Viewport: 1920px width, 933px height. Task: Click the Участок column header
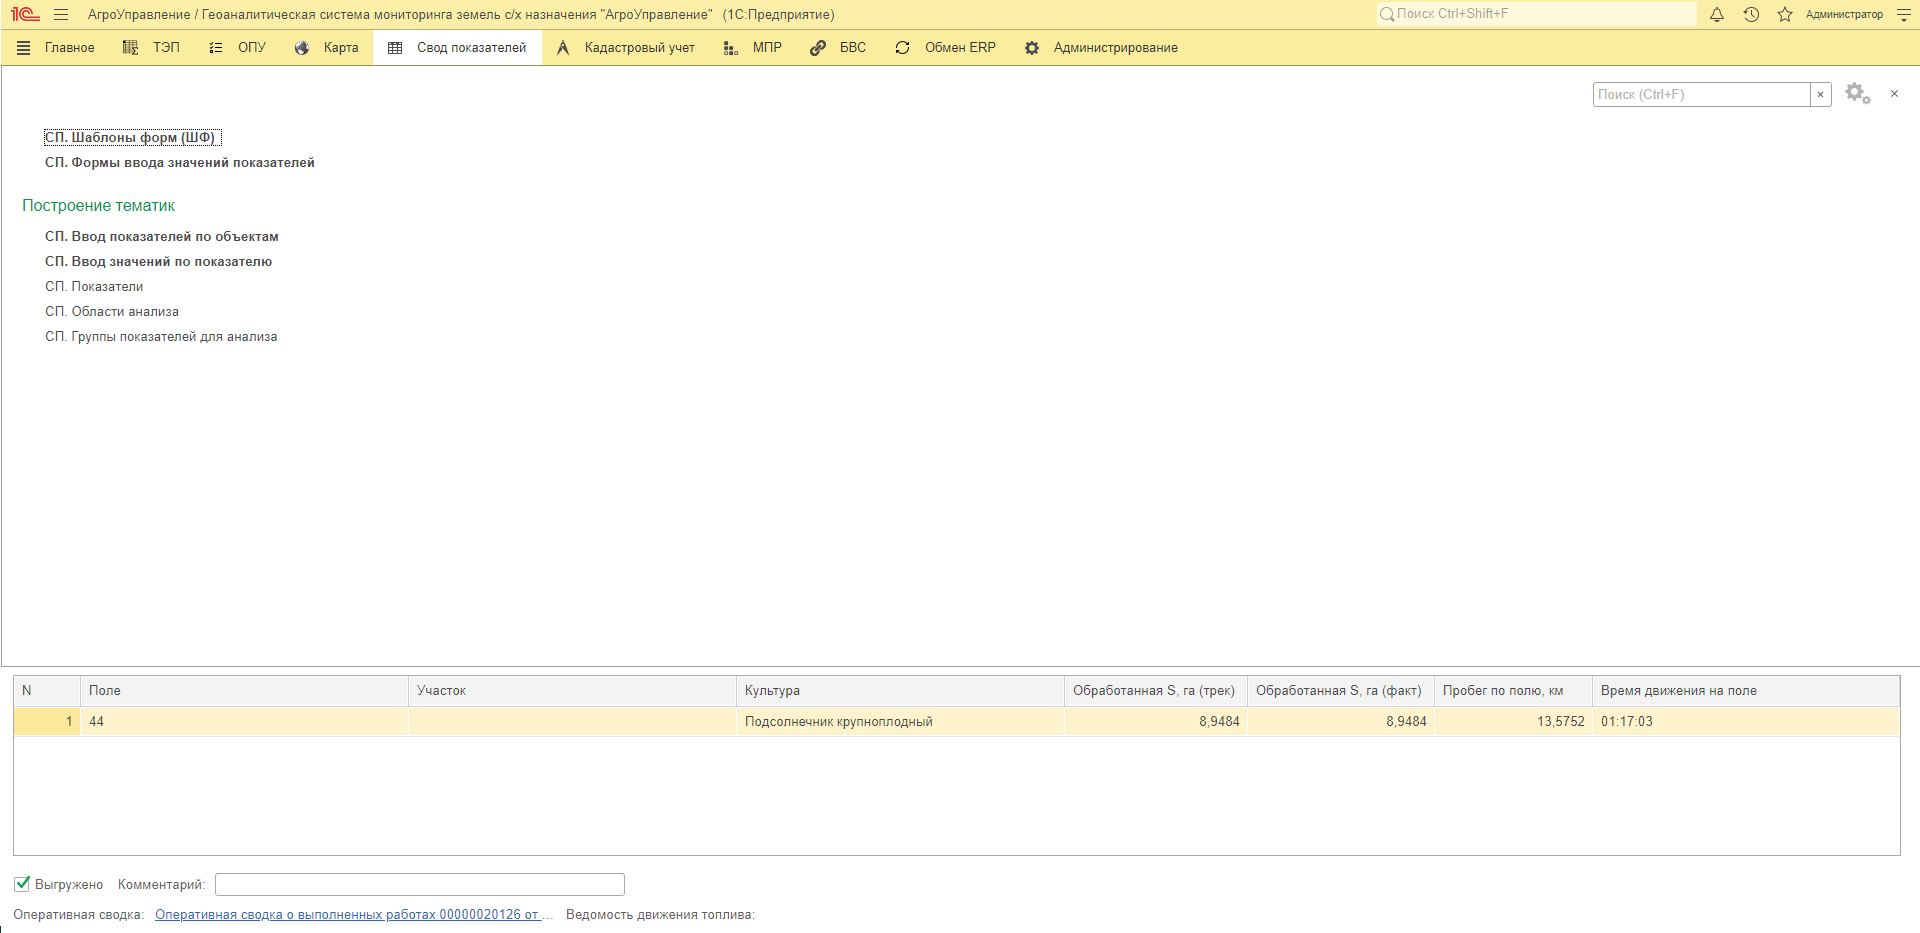point(572,691)
